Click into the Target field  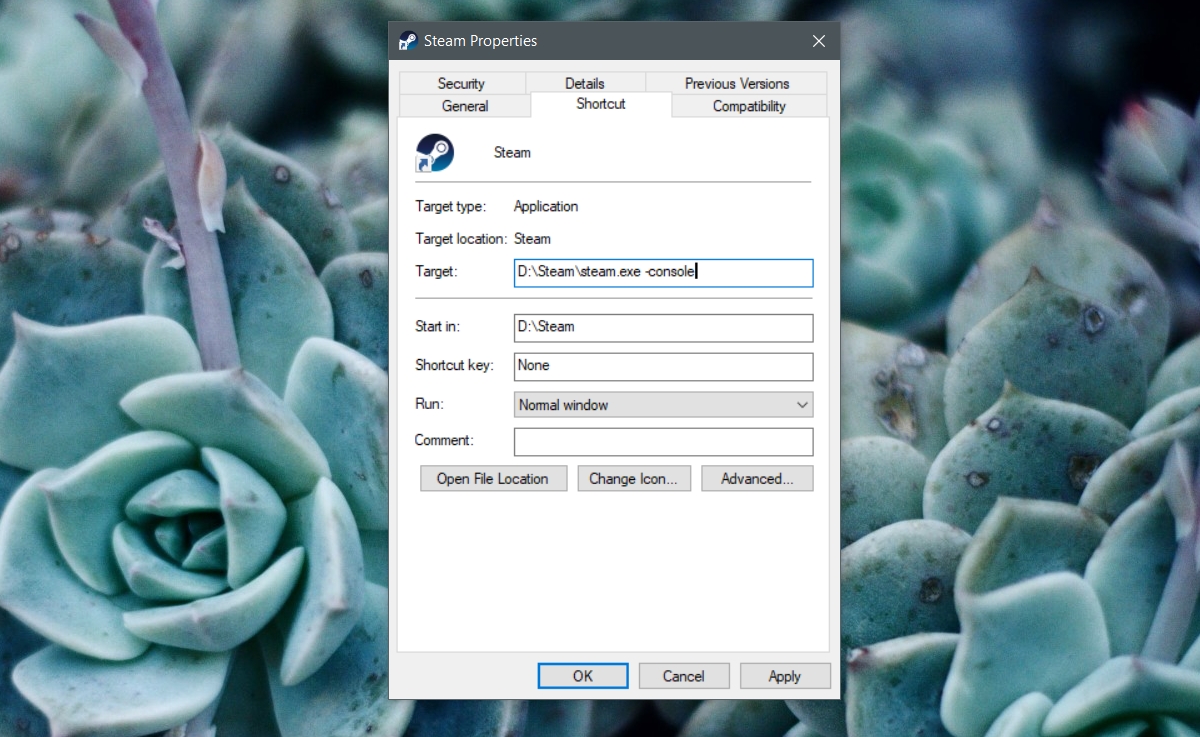coord(663,273)
